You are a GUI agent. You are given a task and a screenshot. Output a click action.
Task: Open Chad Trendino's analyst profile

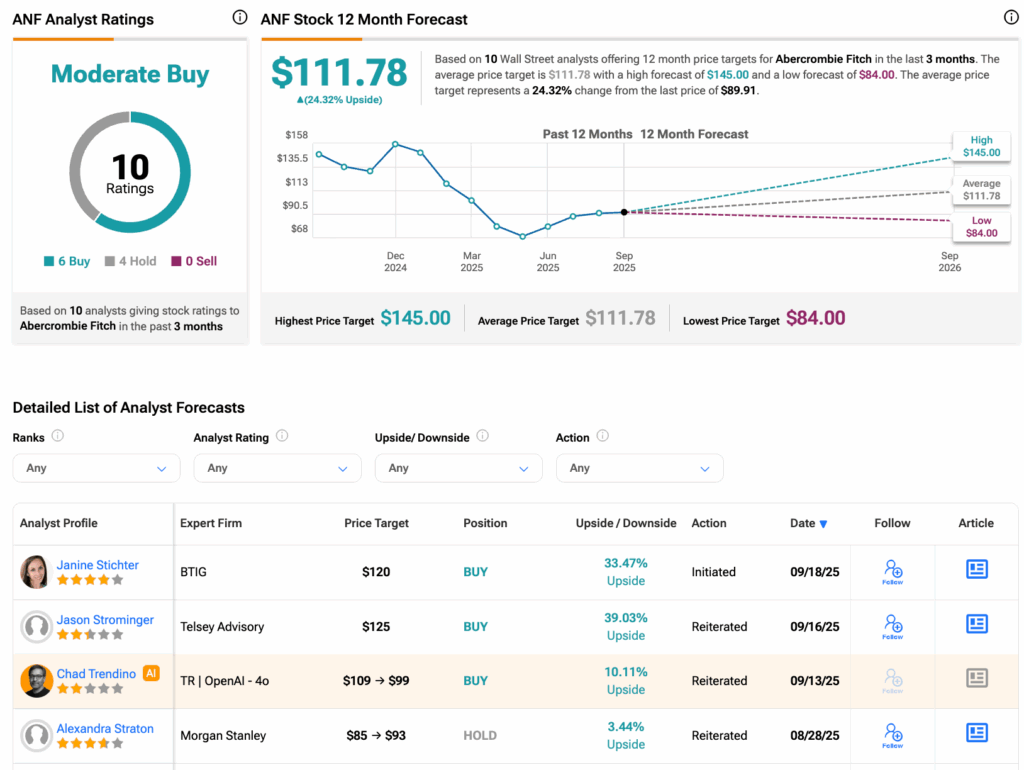96,674
